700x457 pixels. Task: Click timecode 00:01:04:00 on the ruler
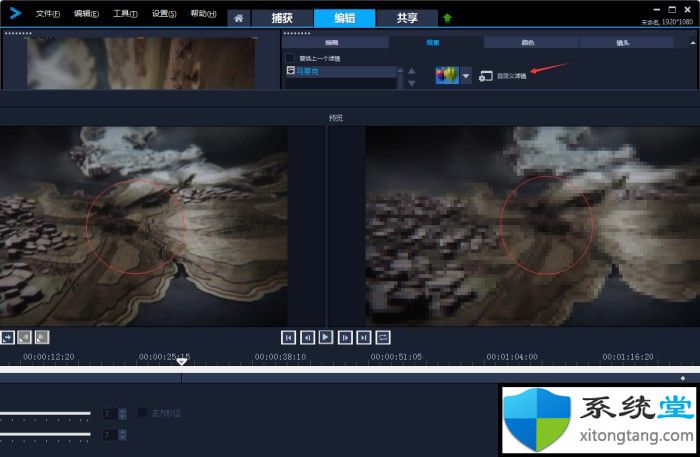tap(512, 357)
